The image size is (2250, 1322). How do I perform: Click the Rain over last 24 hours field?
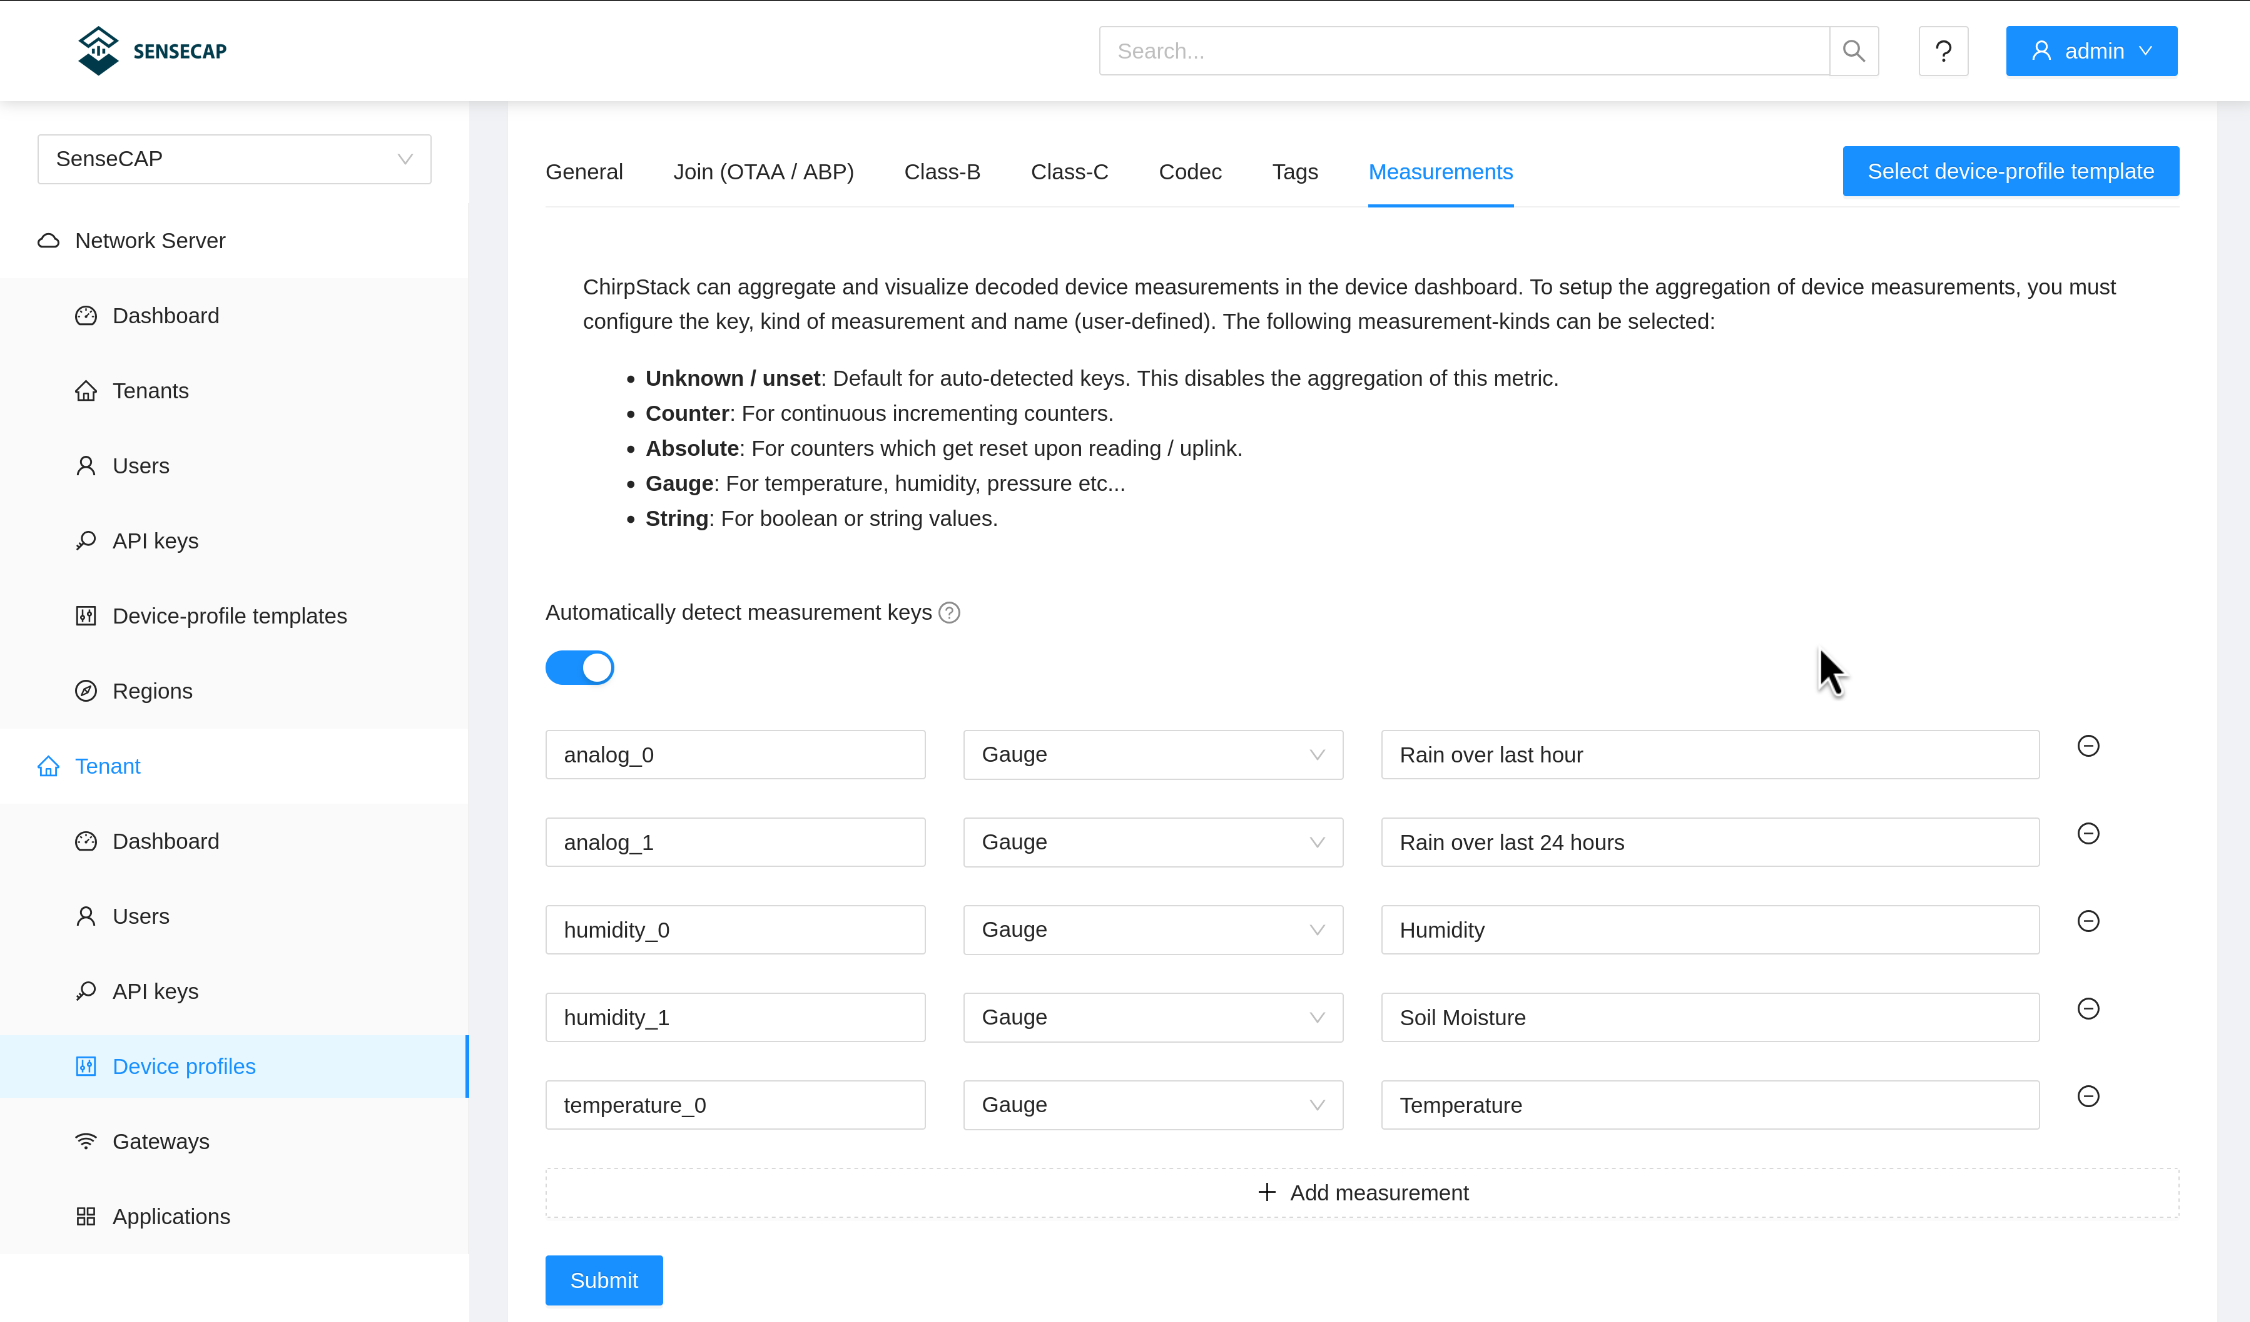(1710, 842)
